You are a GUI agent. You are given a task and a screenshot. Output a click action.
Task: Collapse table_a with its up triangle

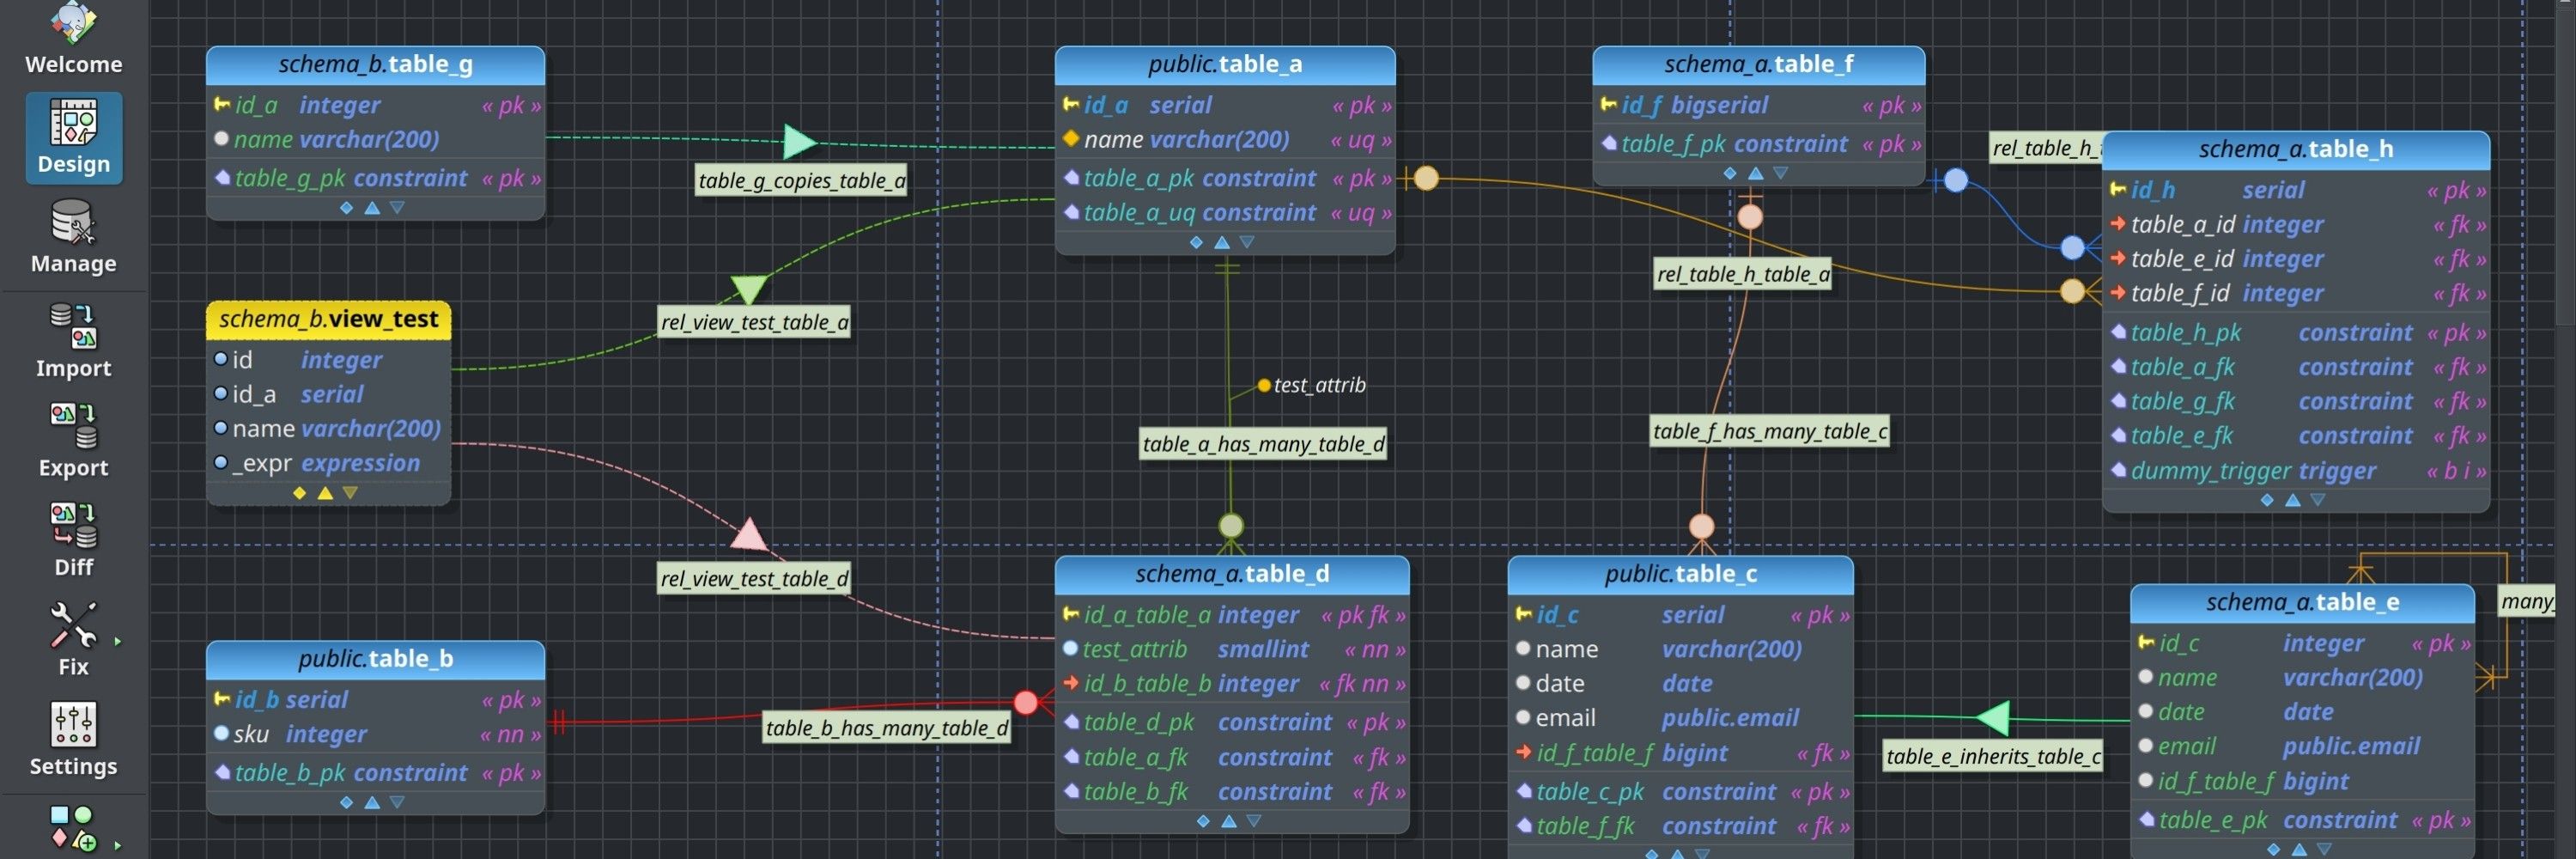click(1222, 243)
